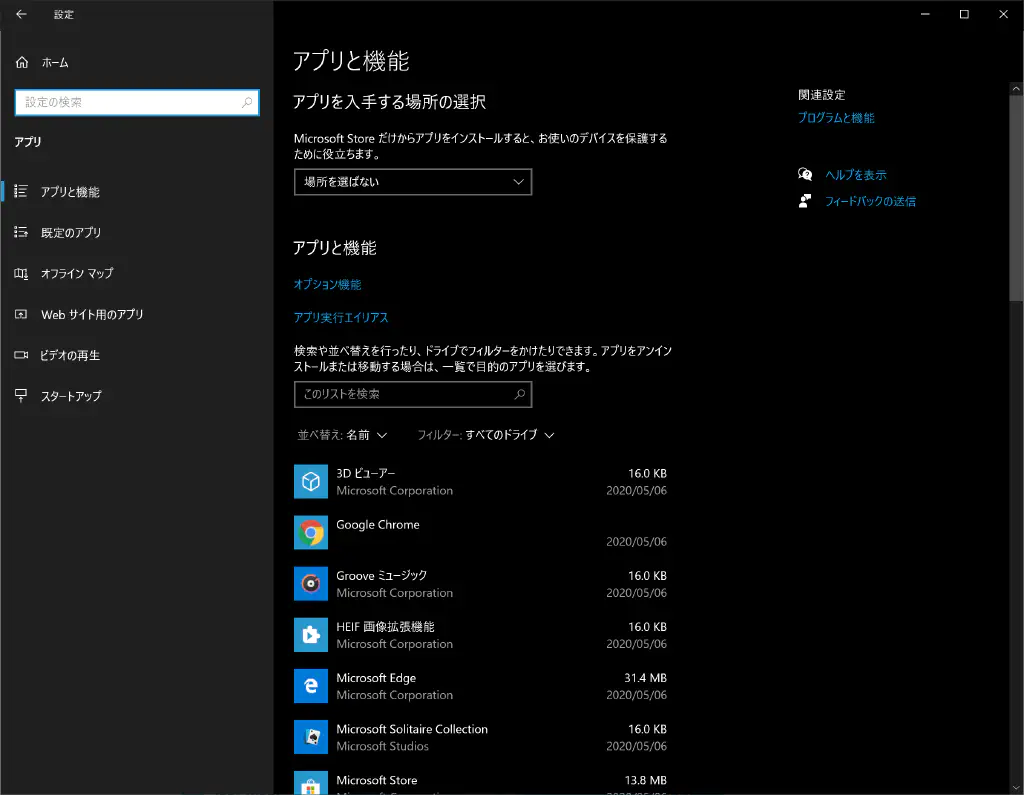Click the Google Chrome app icon
Viewport: 1024px width, 795px height.
pos(310,532)
